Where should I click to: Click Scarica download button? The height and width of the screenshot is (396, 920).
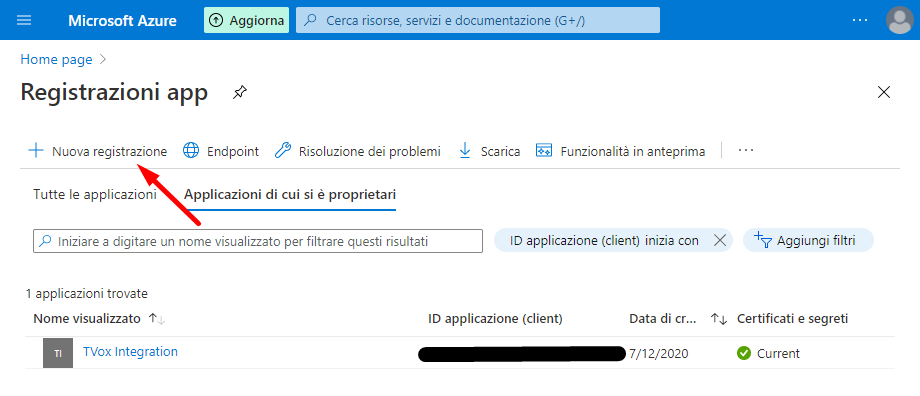[489, 151]
